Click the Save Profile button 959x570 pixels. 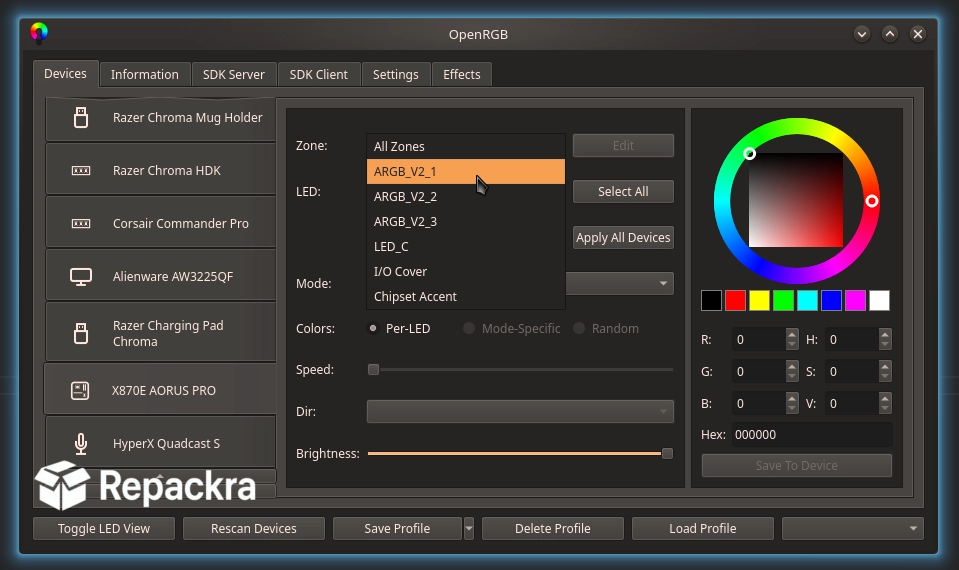(398, 528)
